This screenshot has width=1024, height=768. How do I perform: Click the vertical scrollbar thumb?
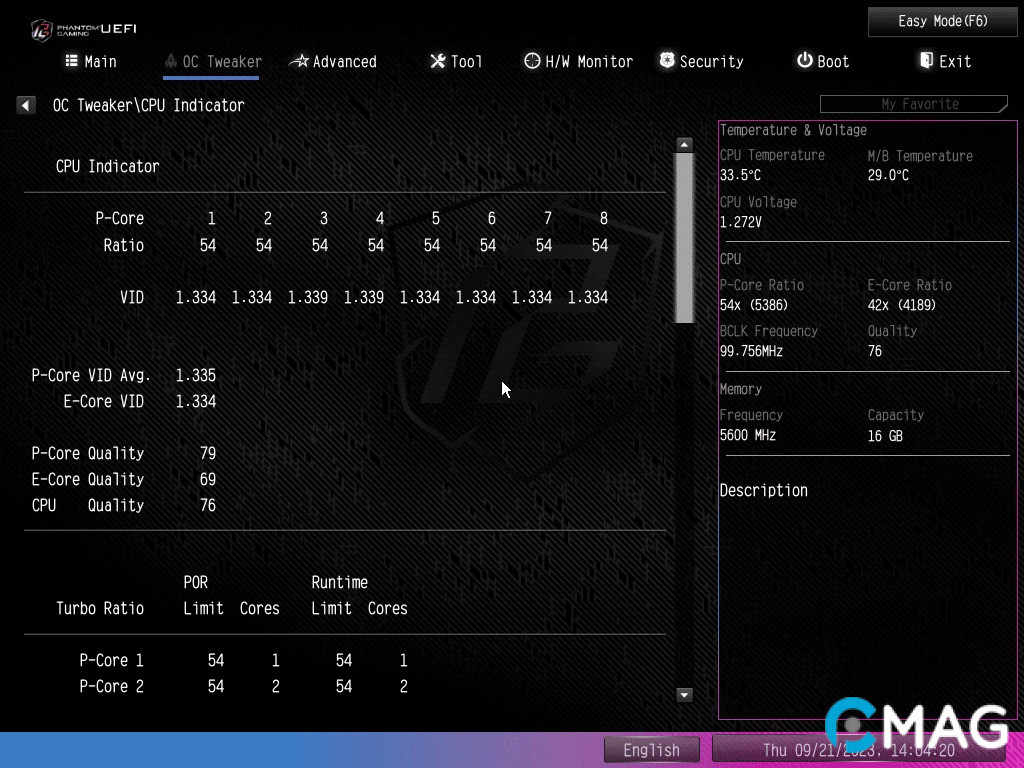click(685, 238)
